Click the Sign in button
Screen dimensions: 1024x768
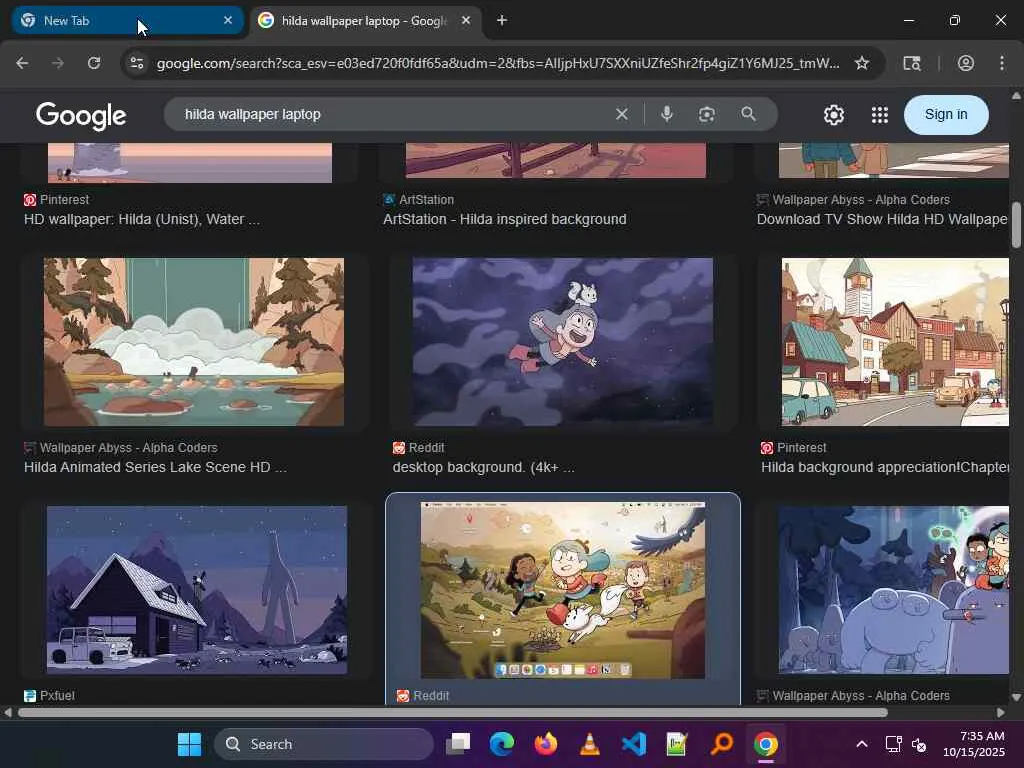[946, 114]
